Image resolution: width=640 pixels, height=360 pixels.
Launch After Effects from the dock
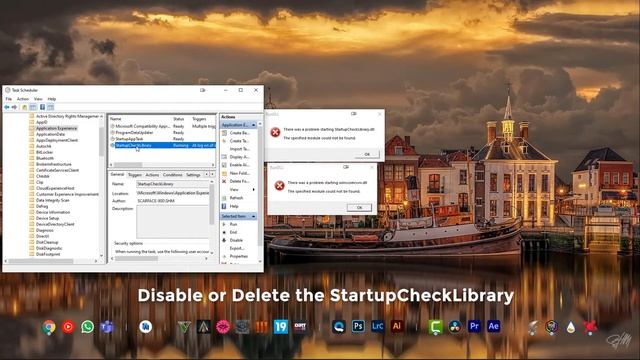493,327
